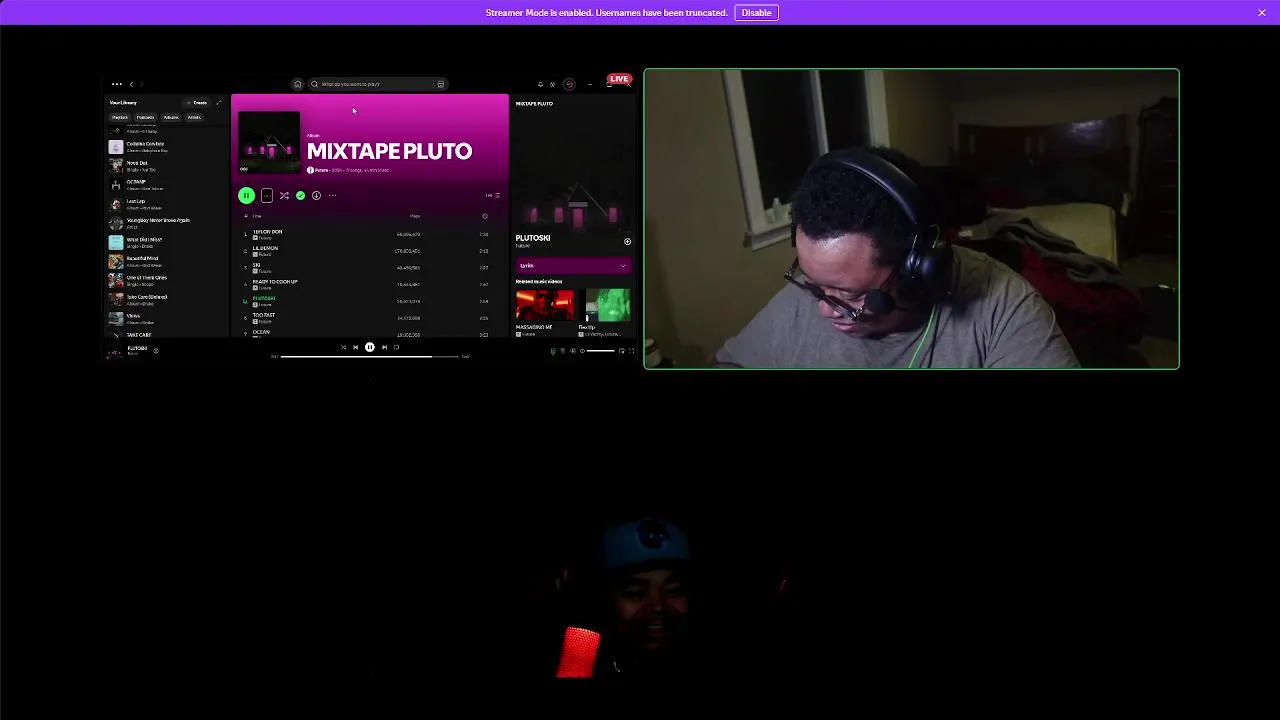Viewport: 1280px width, 720px height.
Task: Open the Future artist link under album title
Action: coord(321,170)
